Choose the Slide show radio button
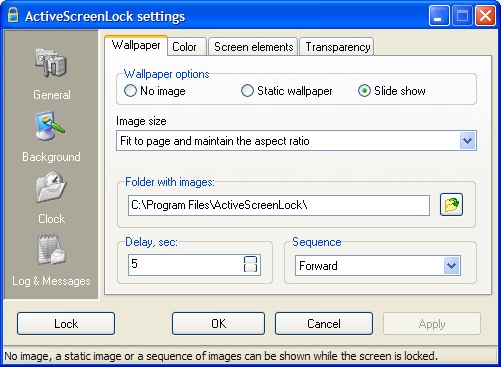 pyautogui.click(x=364, y=91)
